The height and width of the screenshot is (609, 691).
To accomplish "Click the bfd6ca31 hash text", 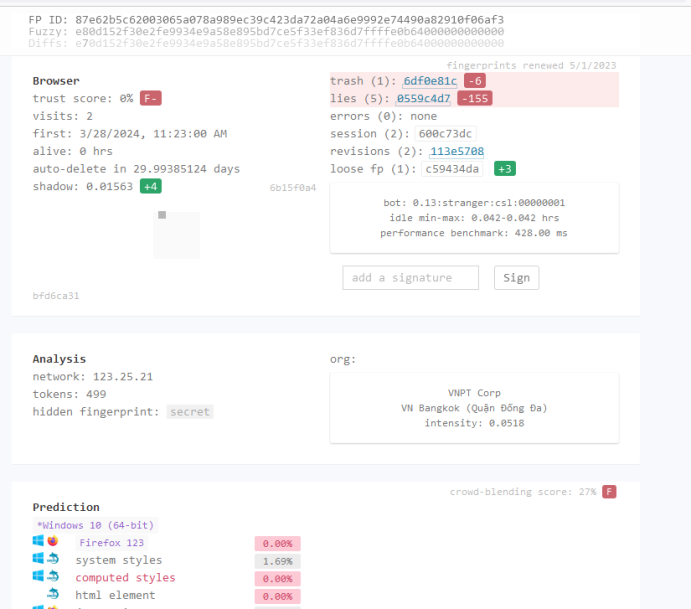I will click(x=56, y=296).
